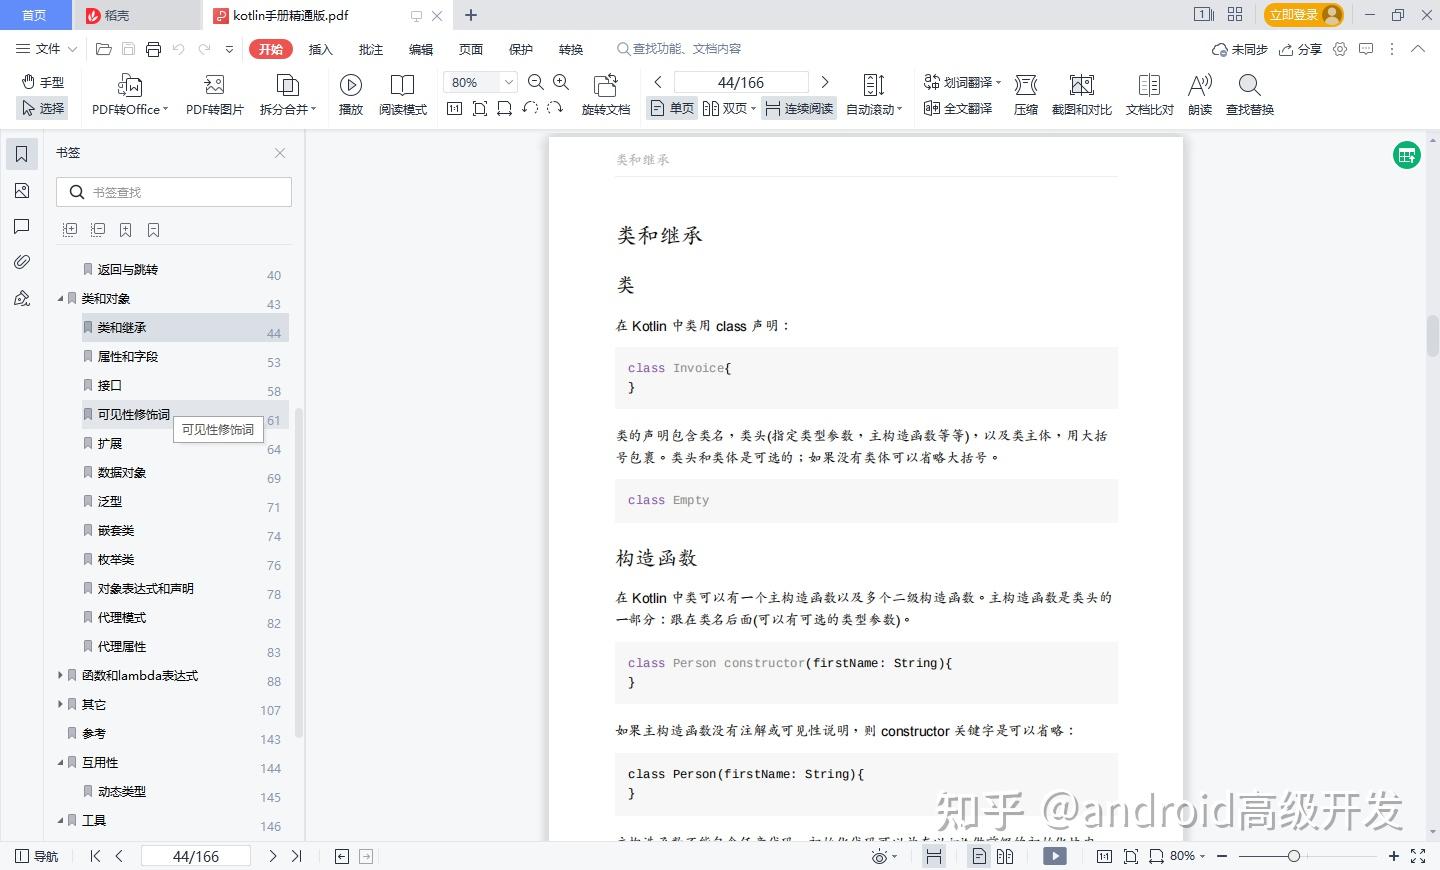Fit page width in ribbon
1440x870 pixels.
[505, 108]
